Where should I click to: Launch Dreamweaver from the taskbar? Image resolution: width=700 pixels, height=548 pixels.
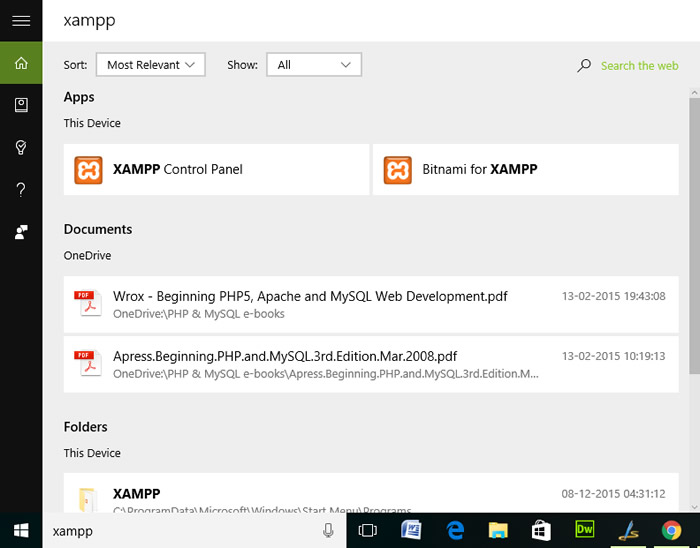pos(585,529)
